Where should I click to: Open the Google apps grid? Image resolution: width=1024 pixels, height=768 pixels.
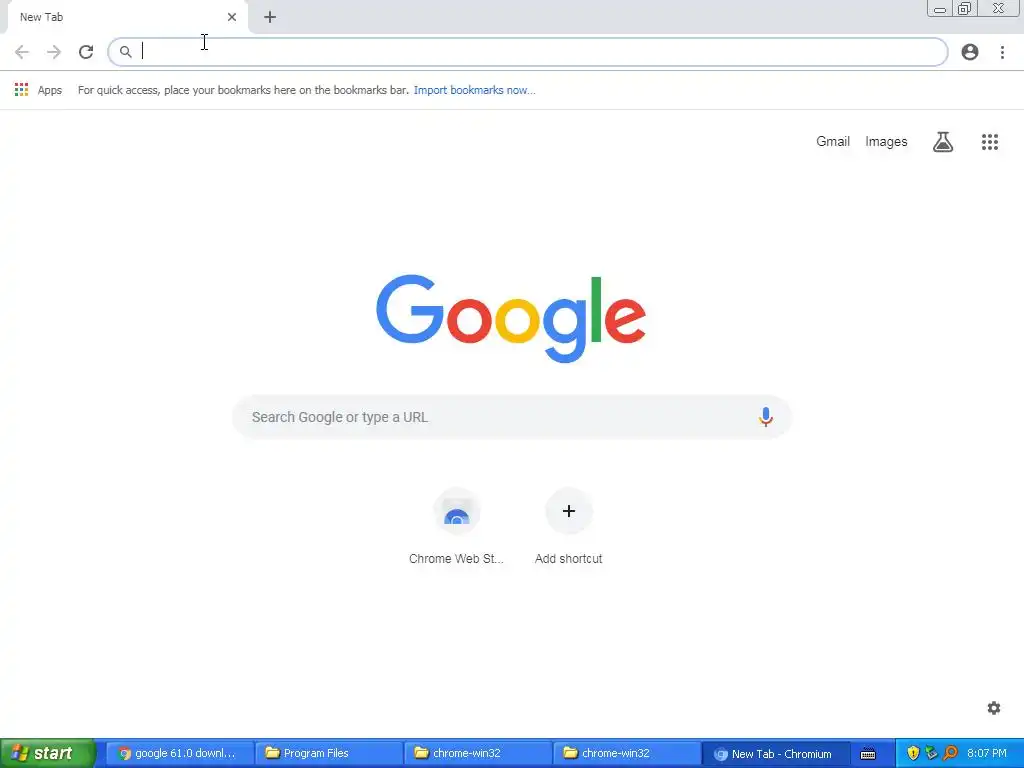(x=990, y=142)
